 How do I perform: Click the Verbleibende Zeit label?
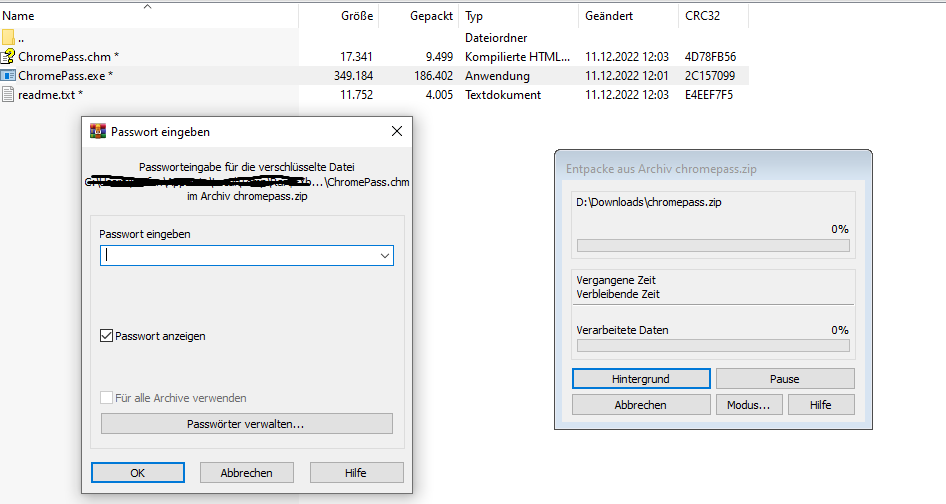(618, 294)
